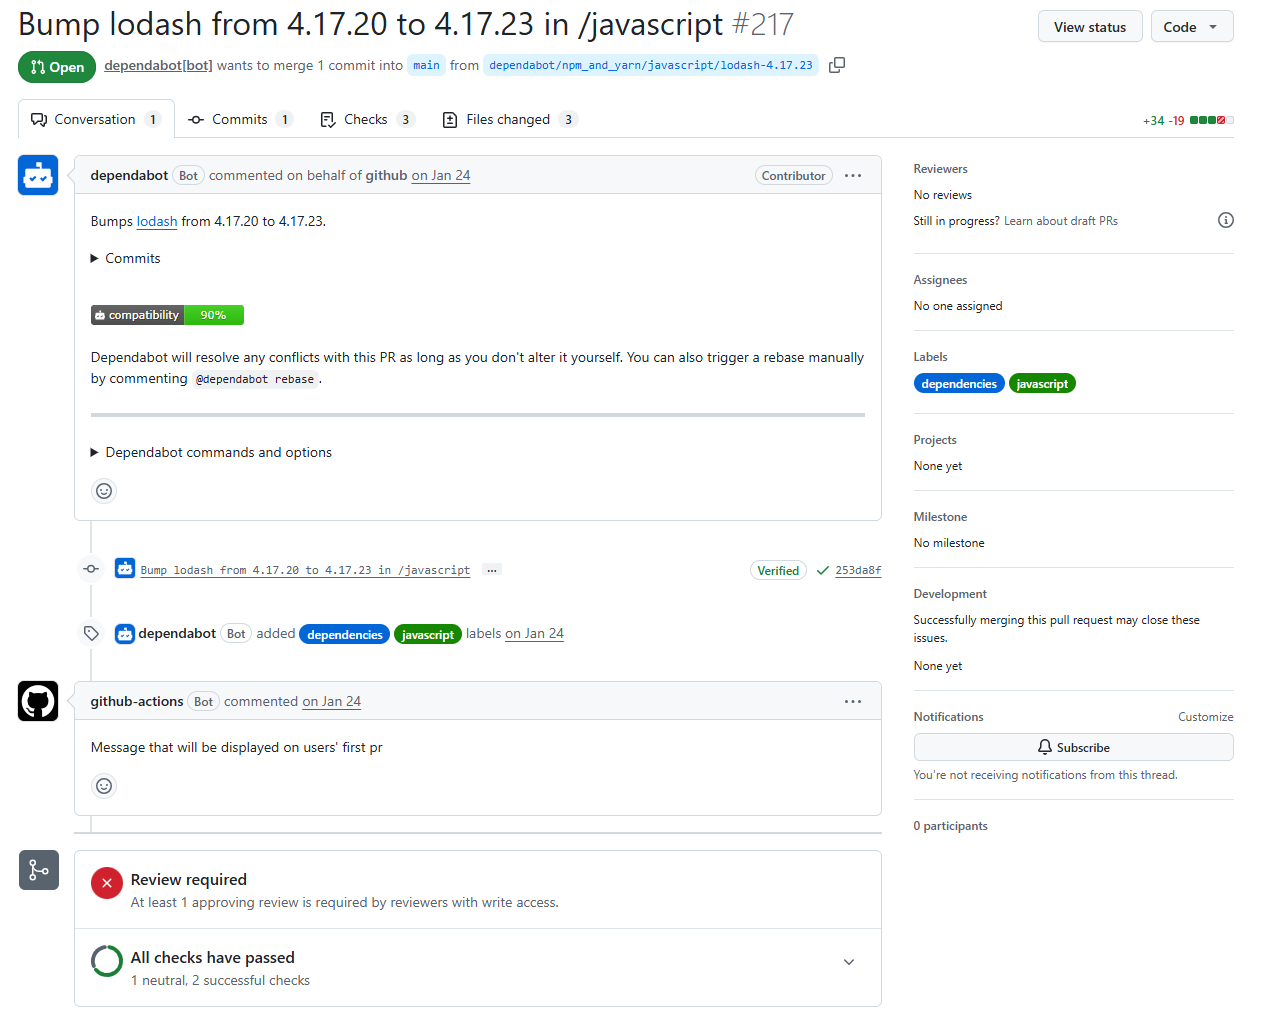Click the '0 participants' text

(951, 826)
